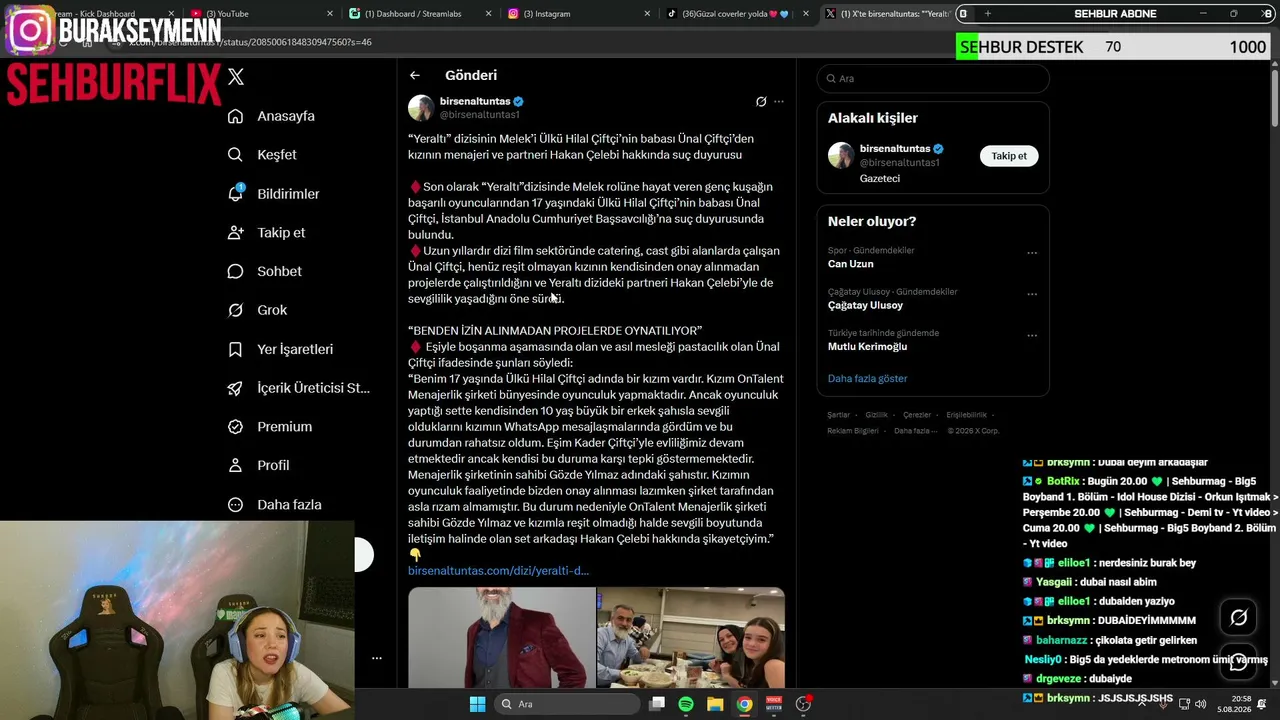Open Grok from the sidebar

pyautogui.click(x=272, y=310)
